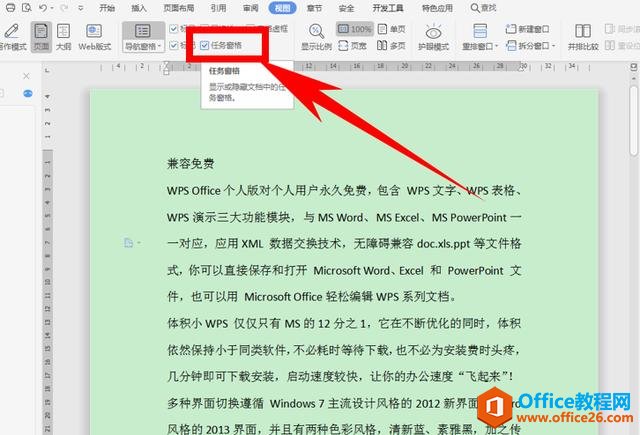The height and width of the screenshot is (435, 640).
Task: Open the customize quick access dropdown
Action: tap(80, 8)
